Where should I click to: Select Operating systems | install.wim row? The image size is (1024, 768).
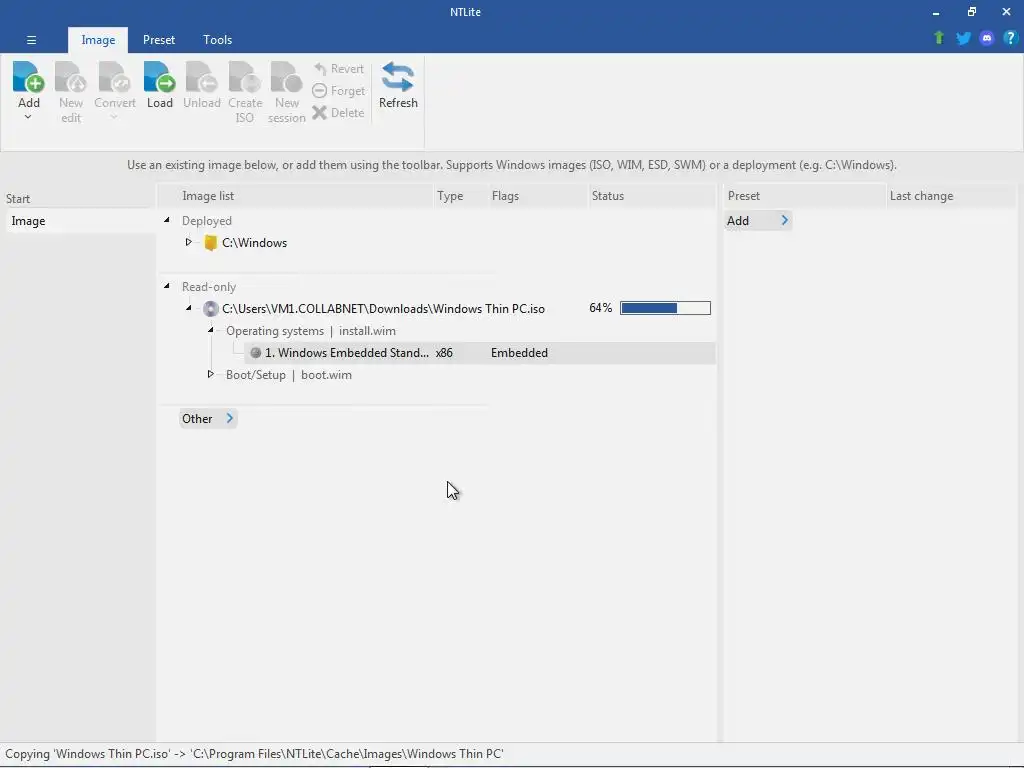(311, 331)
